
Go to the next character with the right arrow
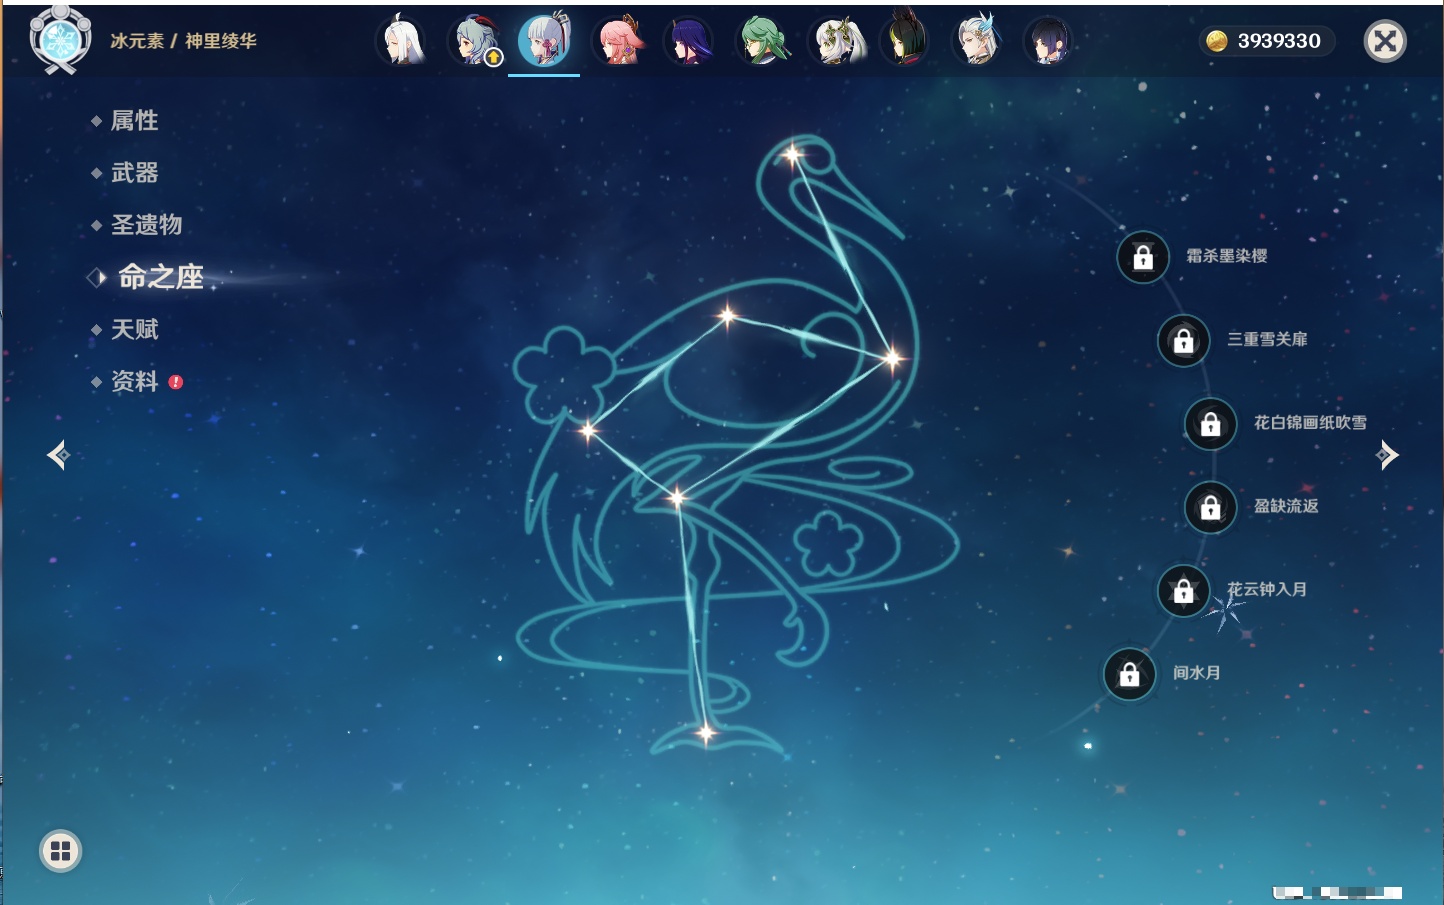click(x=1387, y=455)
